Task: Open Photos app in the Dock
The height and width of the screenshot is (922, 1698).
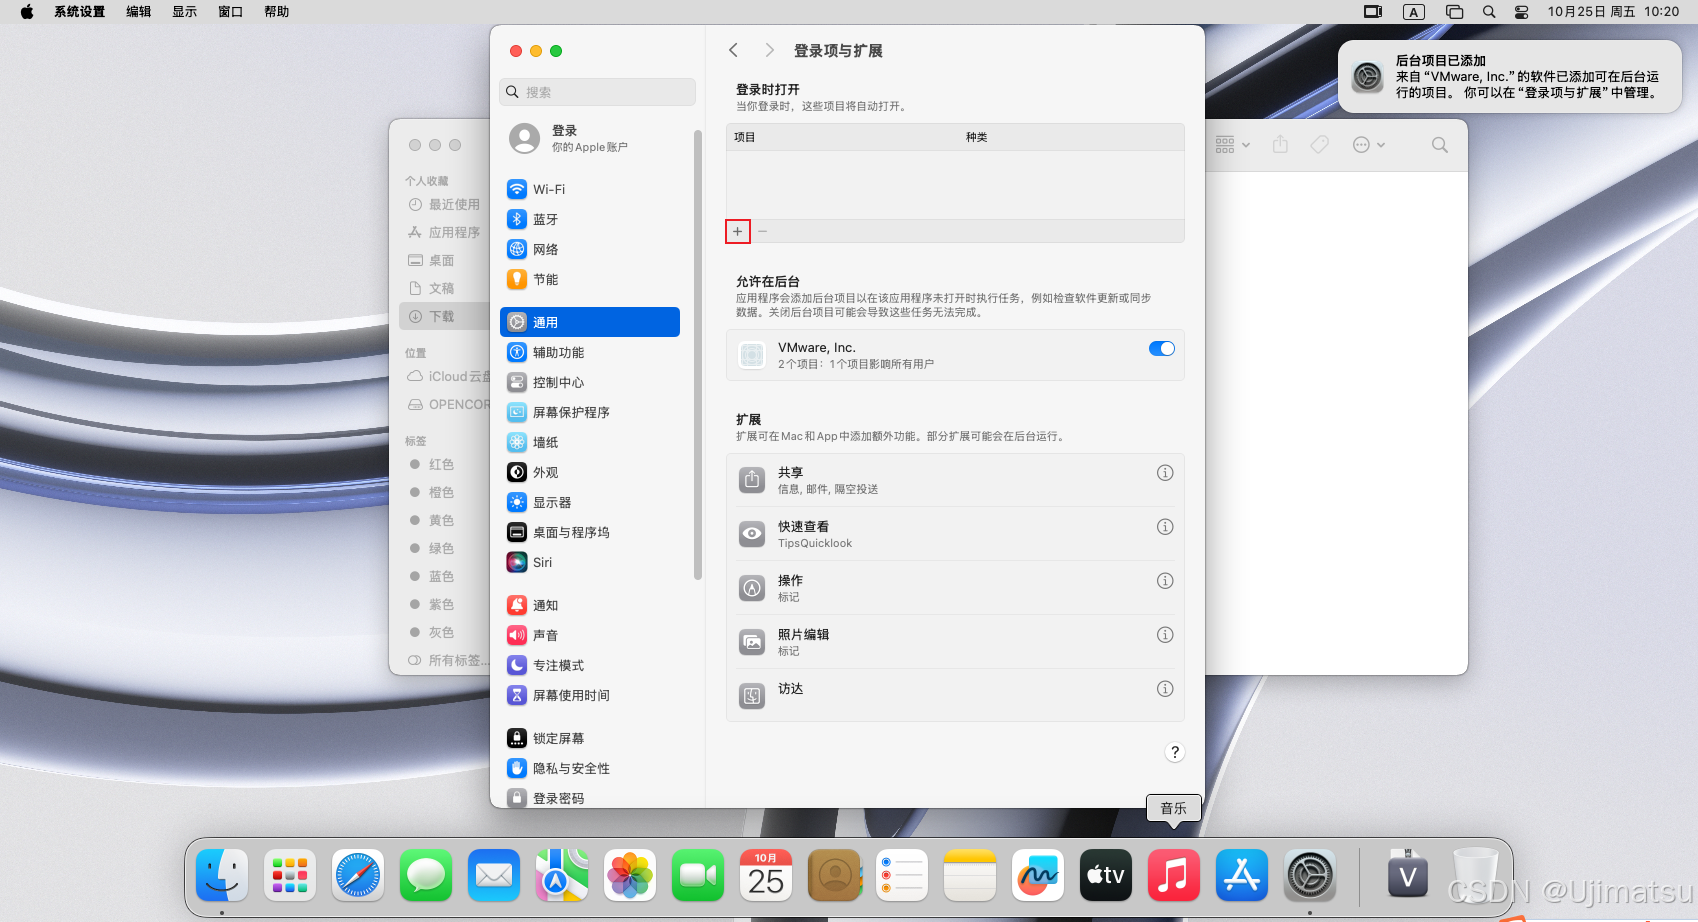Action: pos(630,876)
